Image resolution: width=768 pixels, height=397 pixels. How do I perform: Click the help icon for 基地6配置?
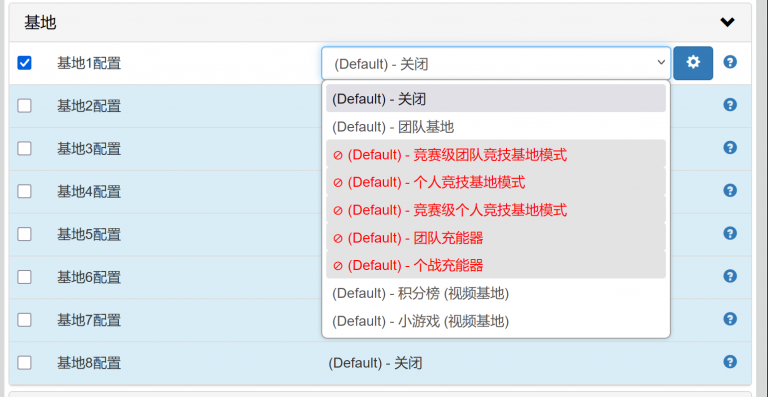click(730, 276)
